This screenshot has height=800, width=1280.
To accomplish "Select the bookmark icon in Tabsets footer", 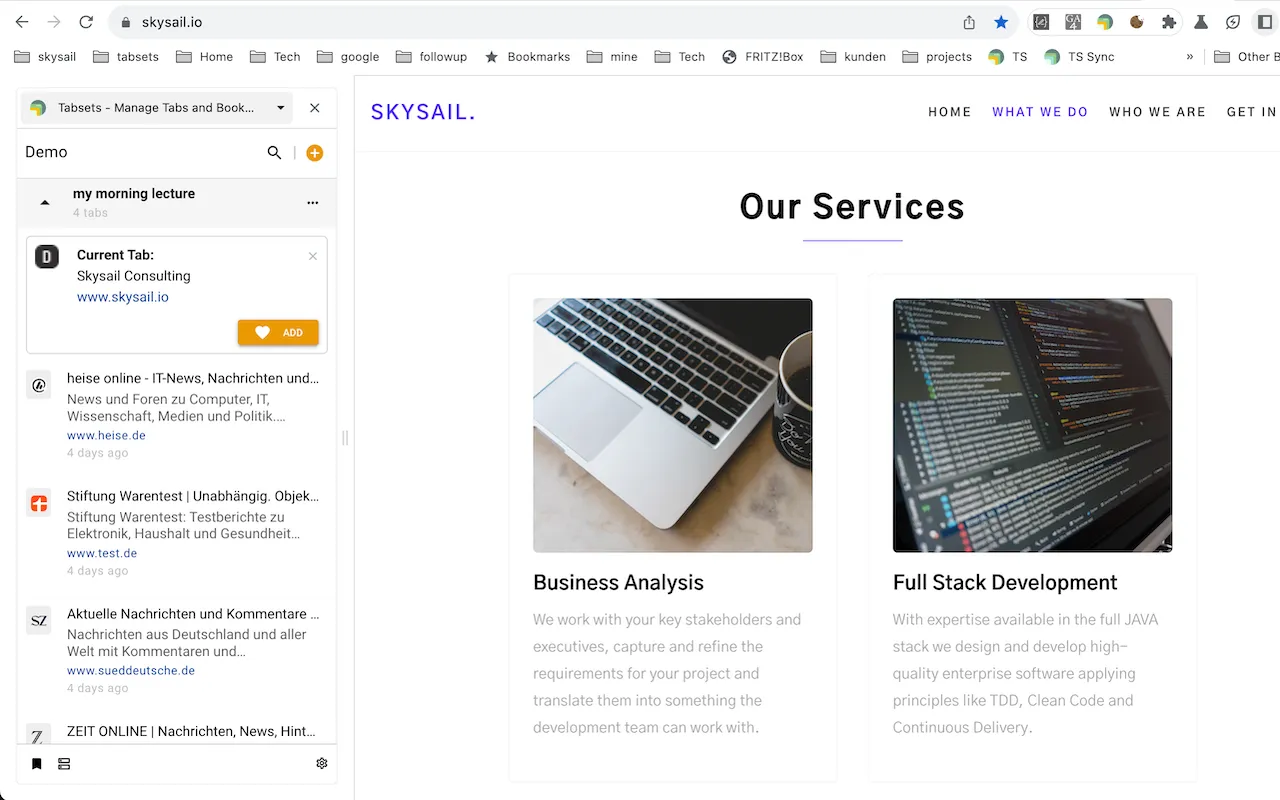I will [x=36, y=763].
